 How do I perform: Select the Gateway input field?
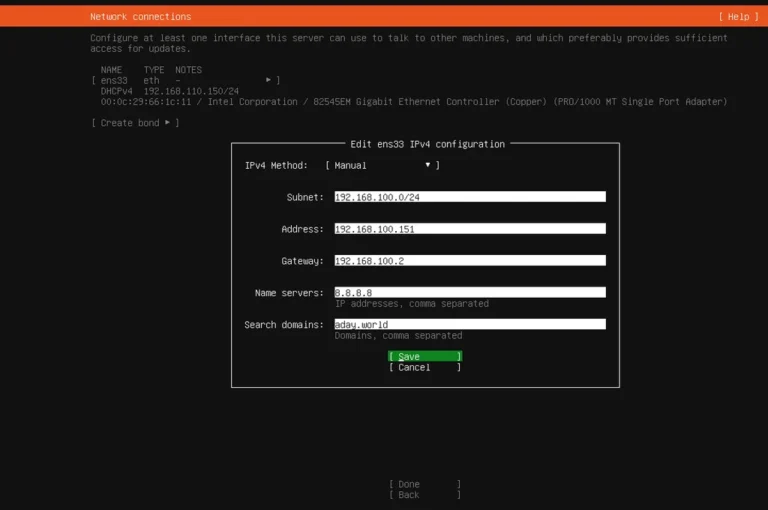(x=469, y=261)
